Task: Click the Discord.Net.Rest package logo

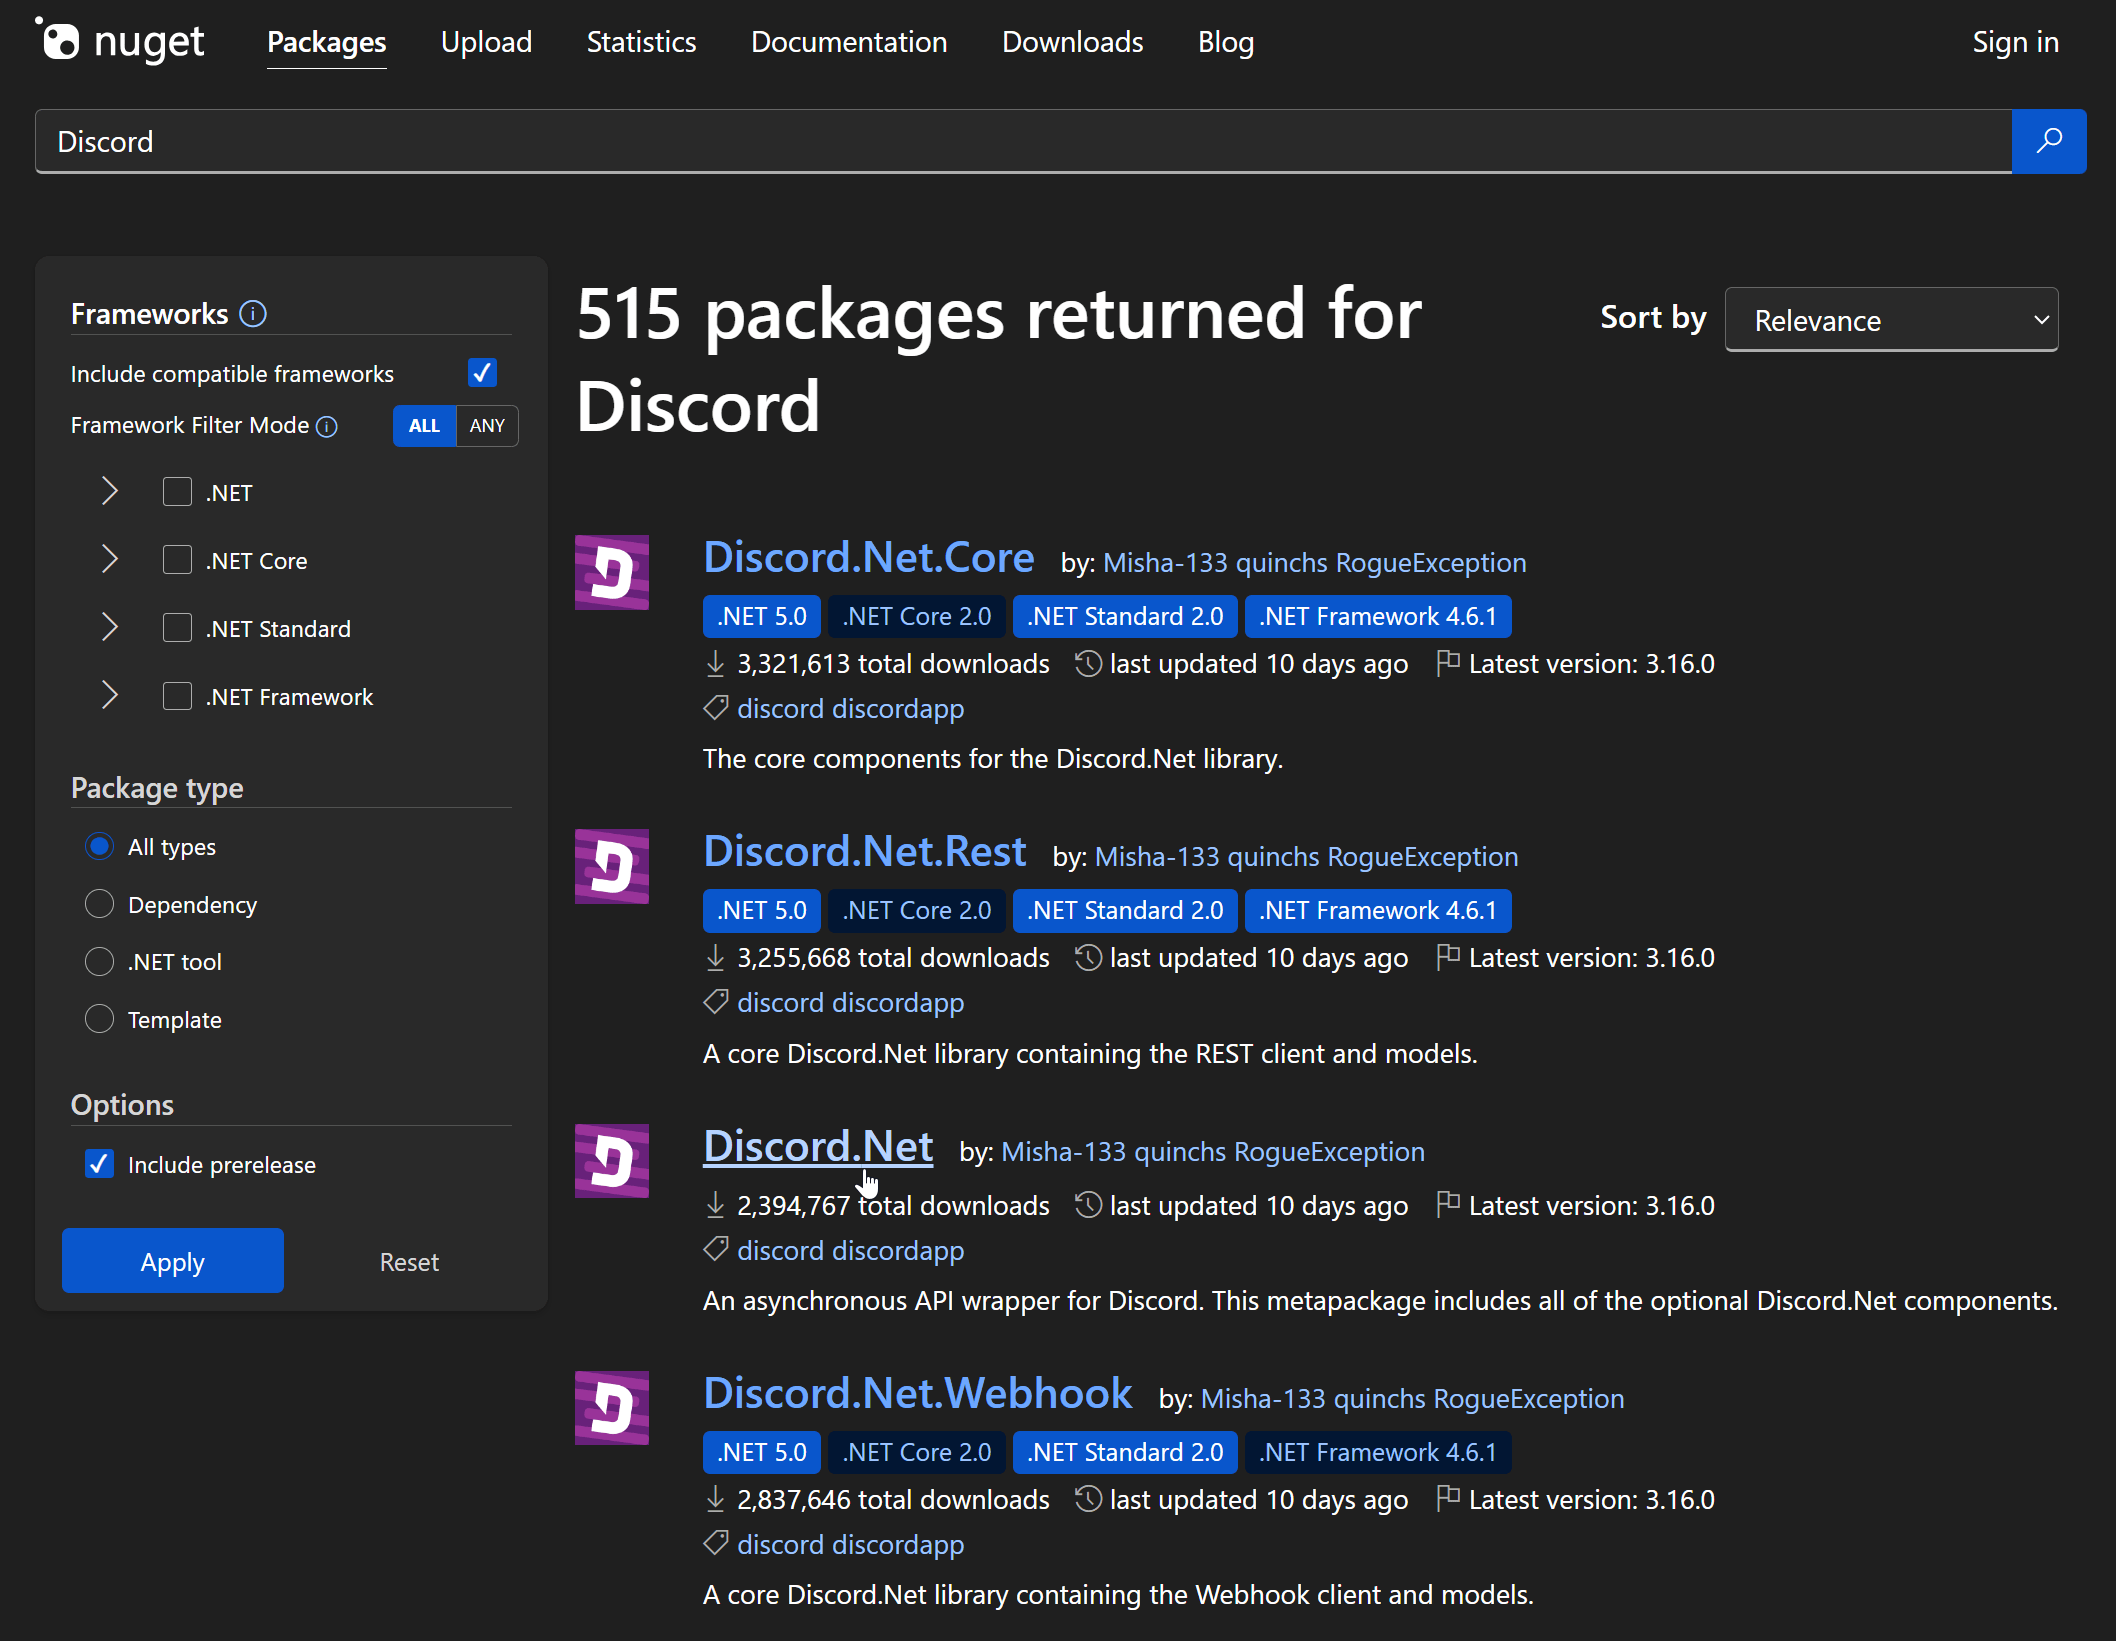Action: point(612,866)
